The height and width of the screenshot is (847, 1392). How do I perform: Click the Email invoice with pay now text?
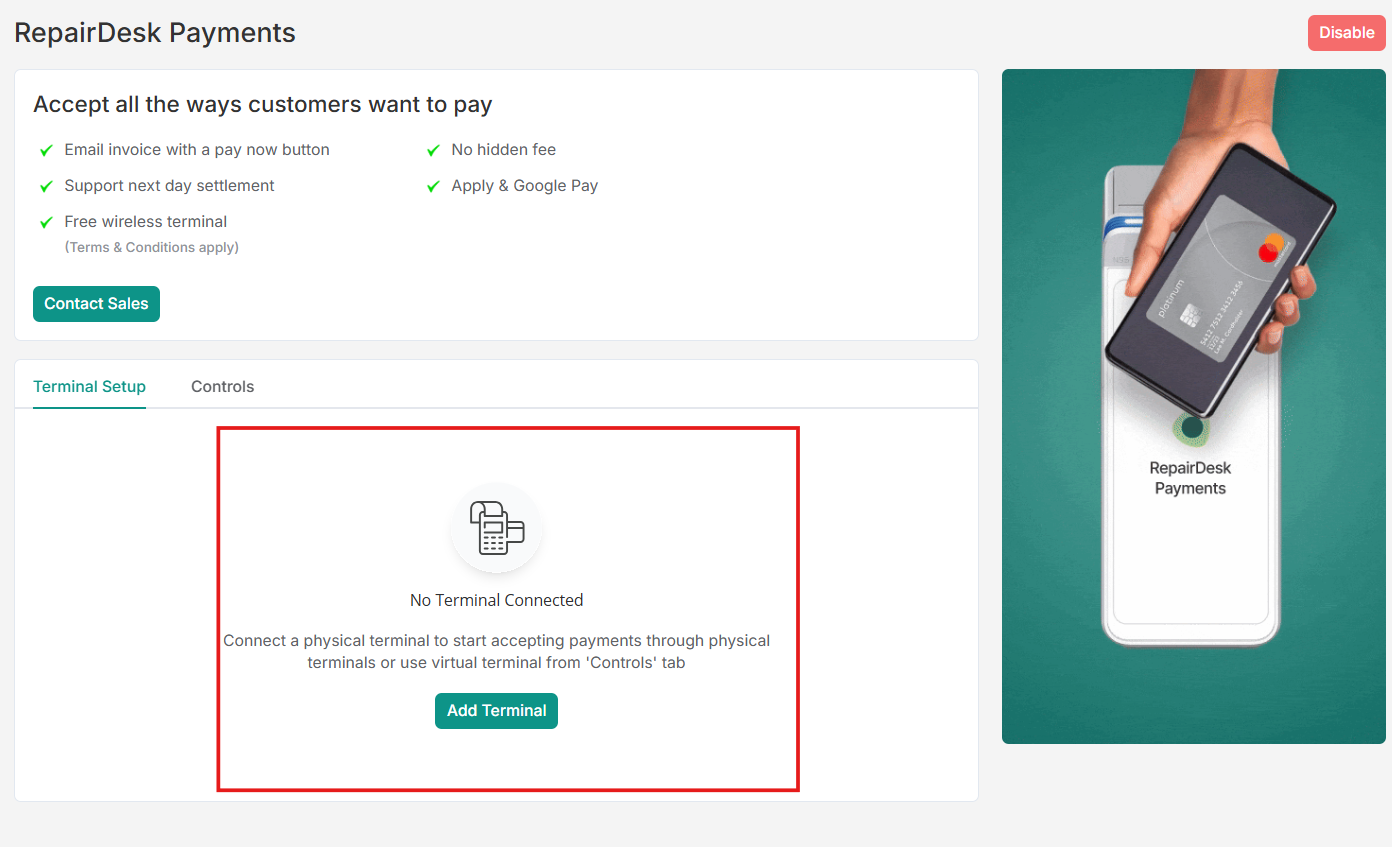[x=197, y=150]
